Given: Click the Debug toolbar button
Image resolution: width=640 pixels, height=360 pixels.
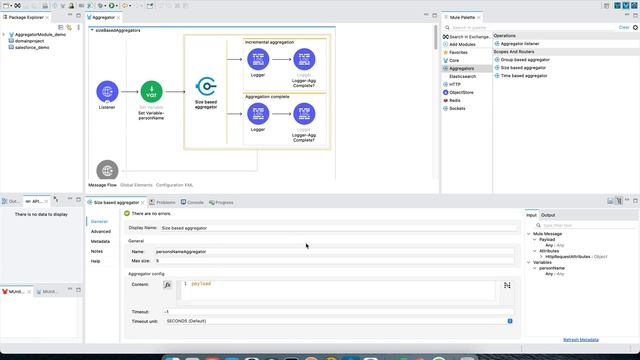Looking at the screenshot, I should pos(100,6).
